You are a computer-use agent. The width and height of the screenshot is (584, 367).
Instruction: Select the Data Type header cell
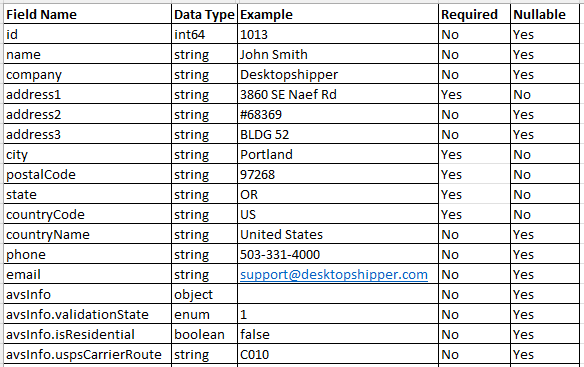tap(204, 14)
